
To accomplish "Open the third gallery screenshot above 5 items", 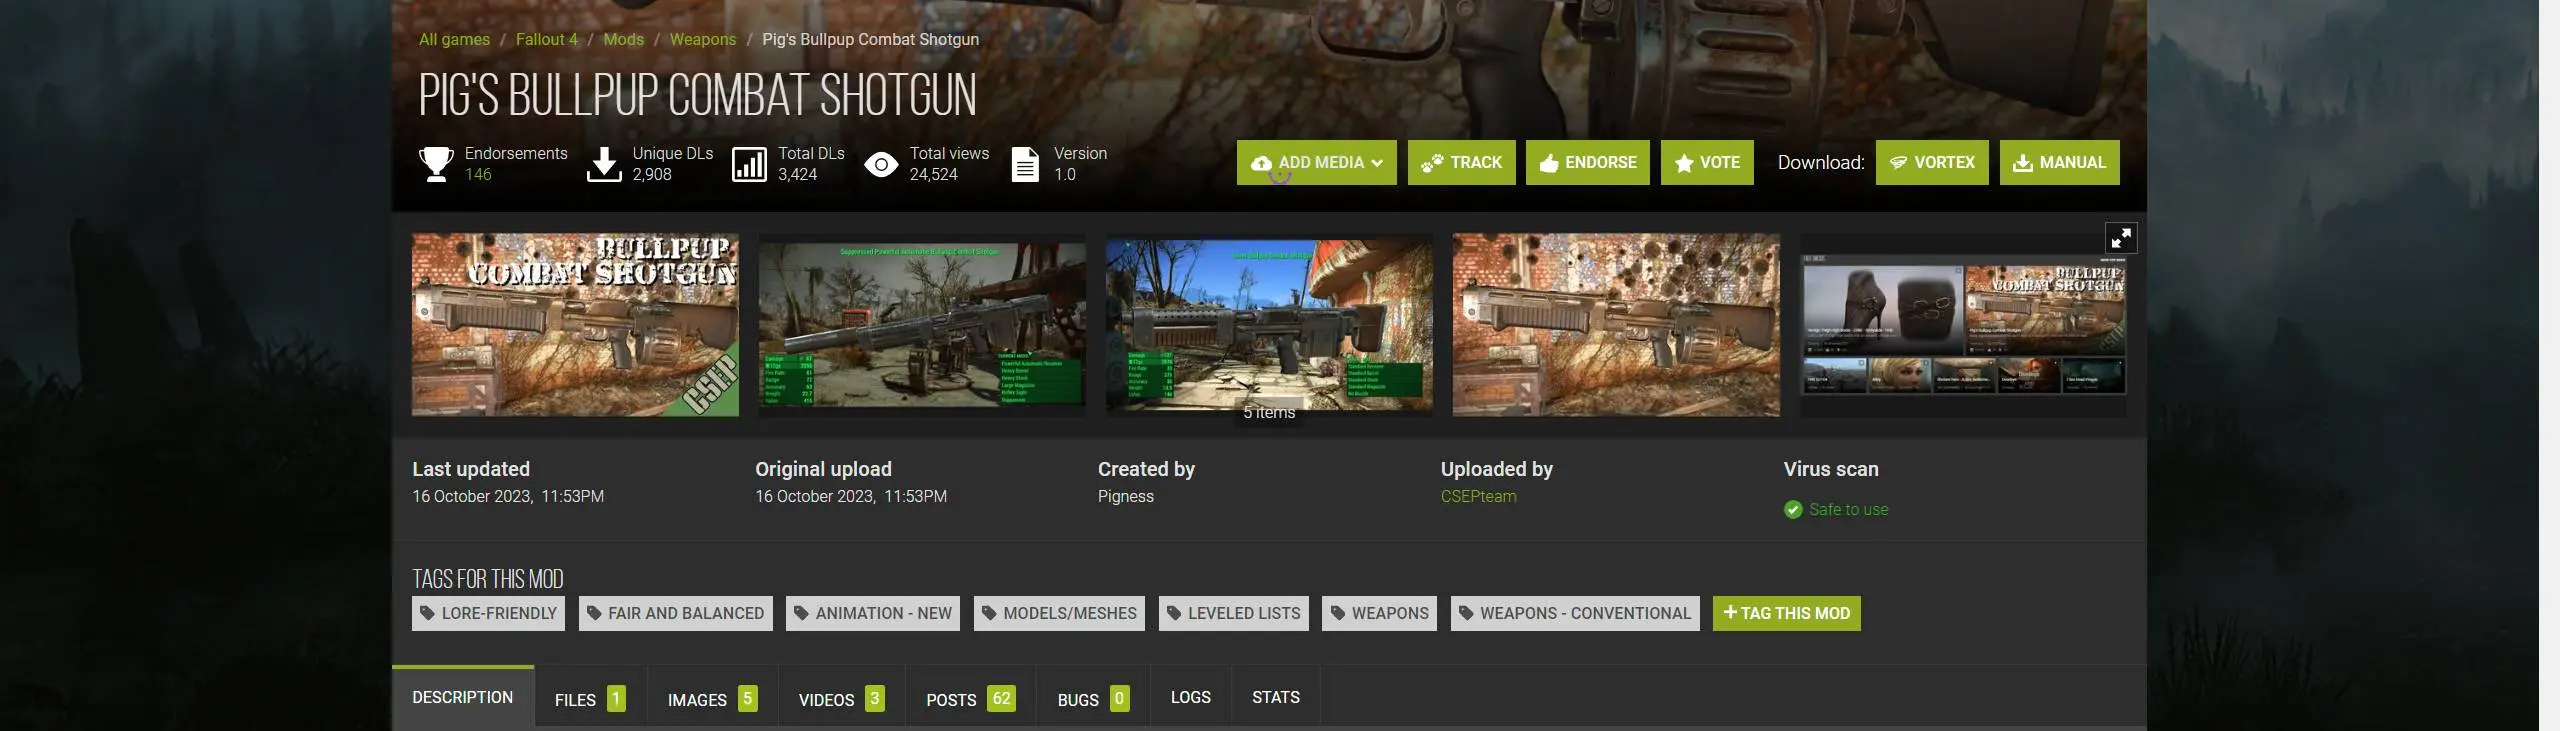I will [1269, 325].
